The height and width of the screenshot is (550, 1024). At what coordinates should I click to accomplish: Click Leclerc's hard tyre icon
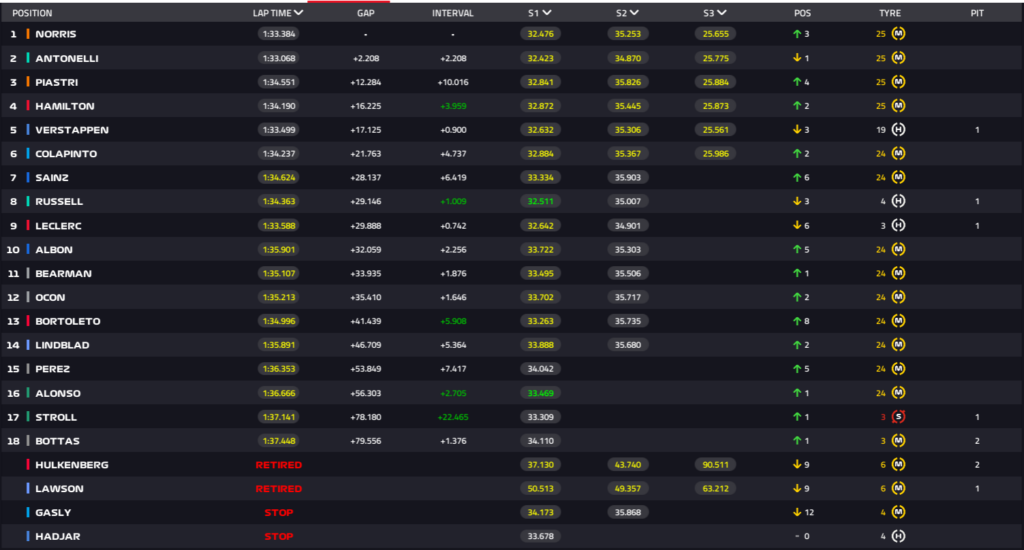coord(899,225)
